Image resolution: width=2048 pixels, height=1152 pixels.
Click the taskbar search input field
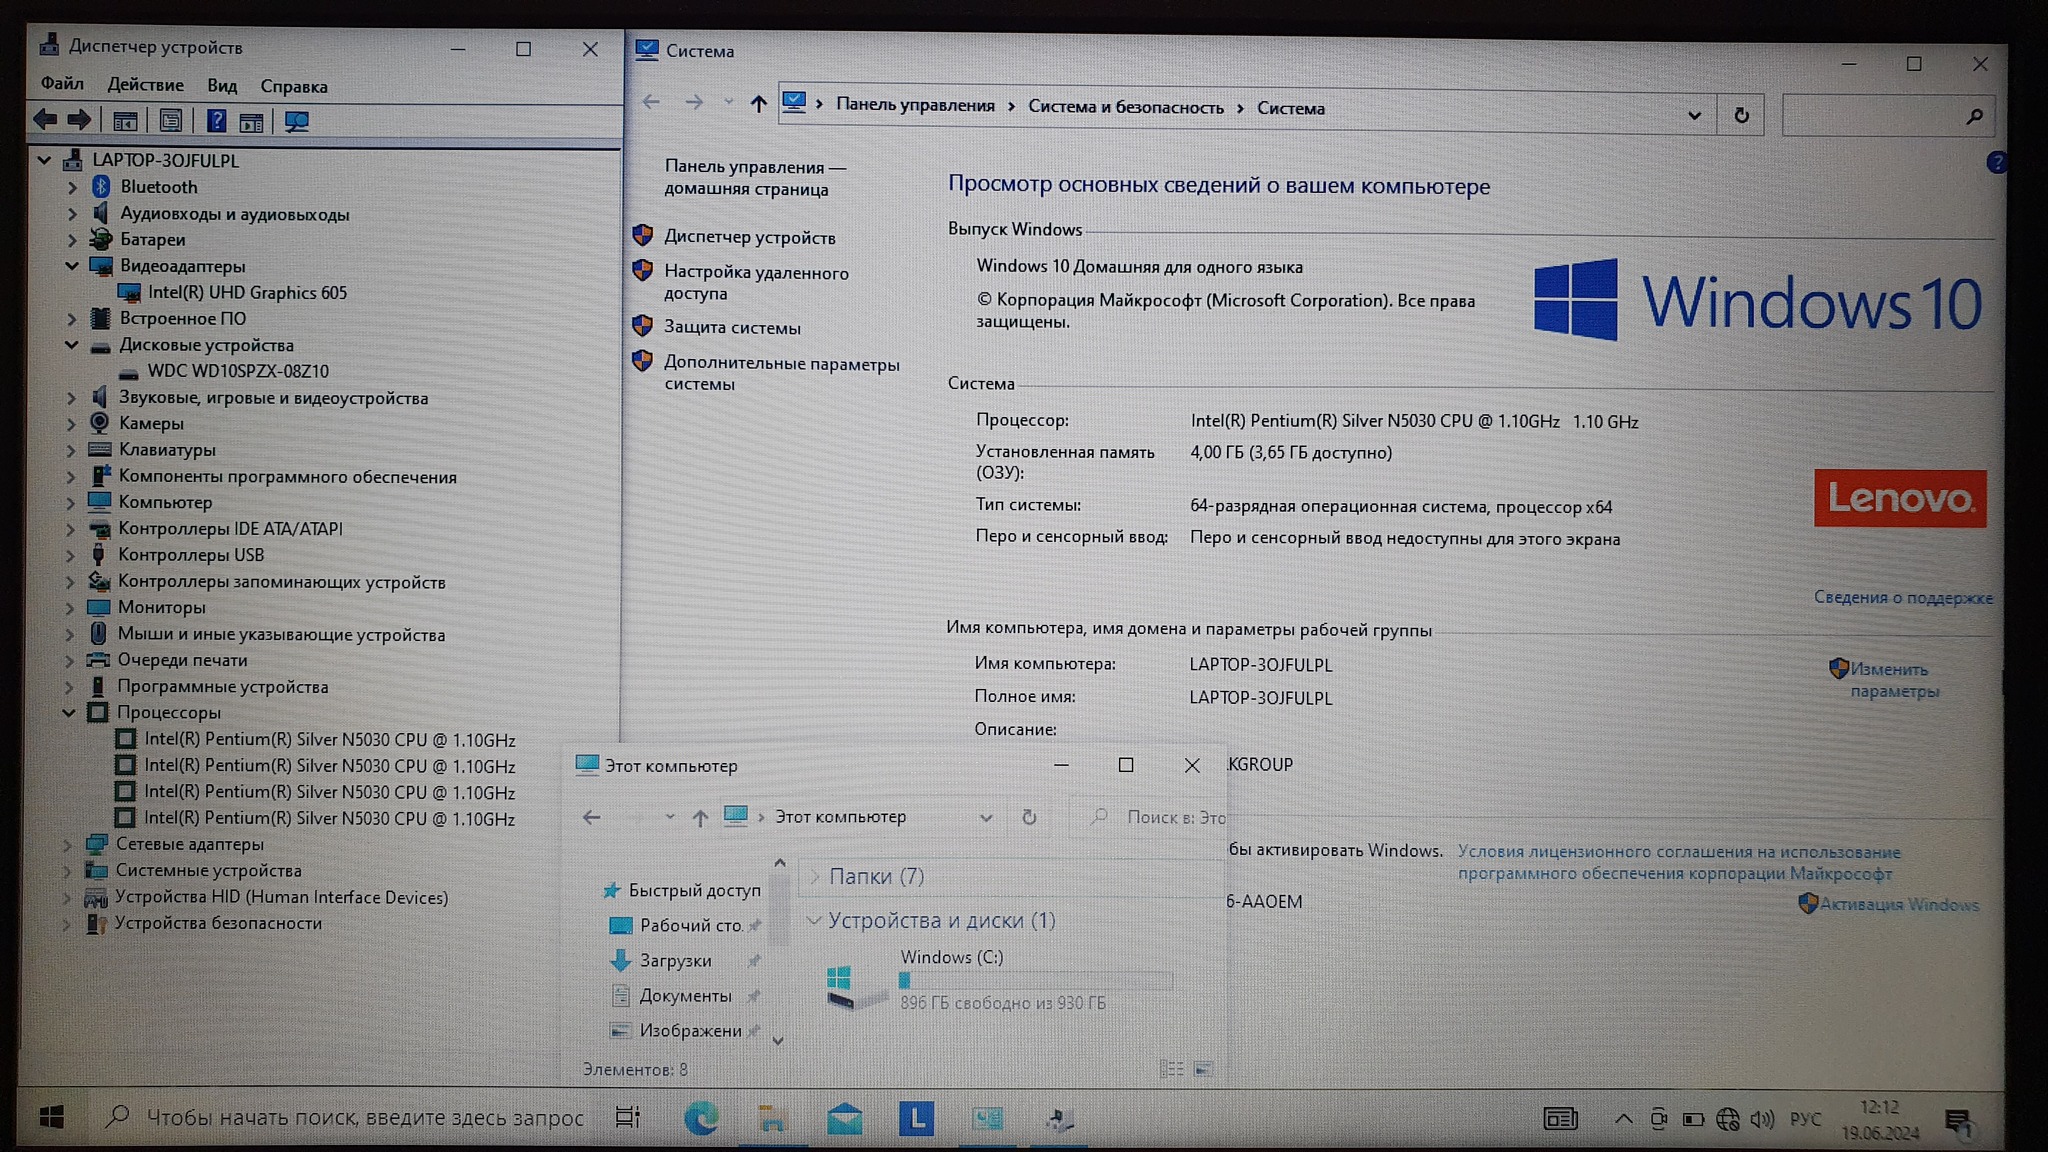[x=364, y=1117]
